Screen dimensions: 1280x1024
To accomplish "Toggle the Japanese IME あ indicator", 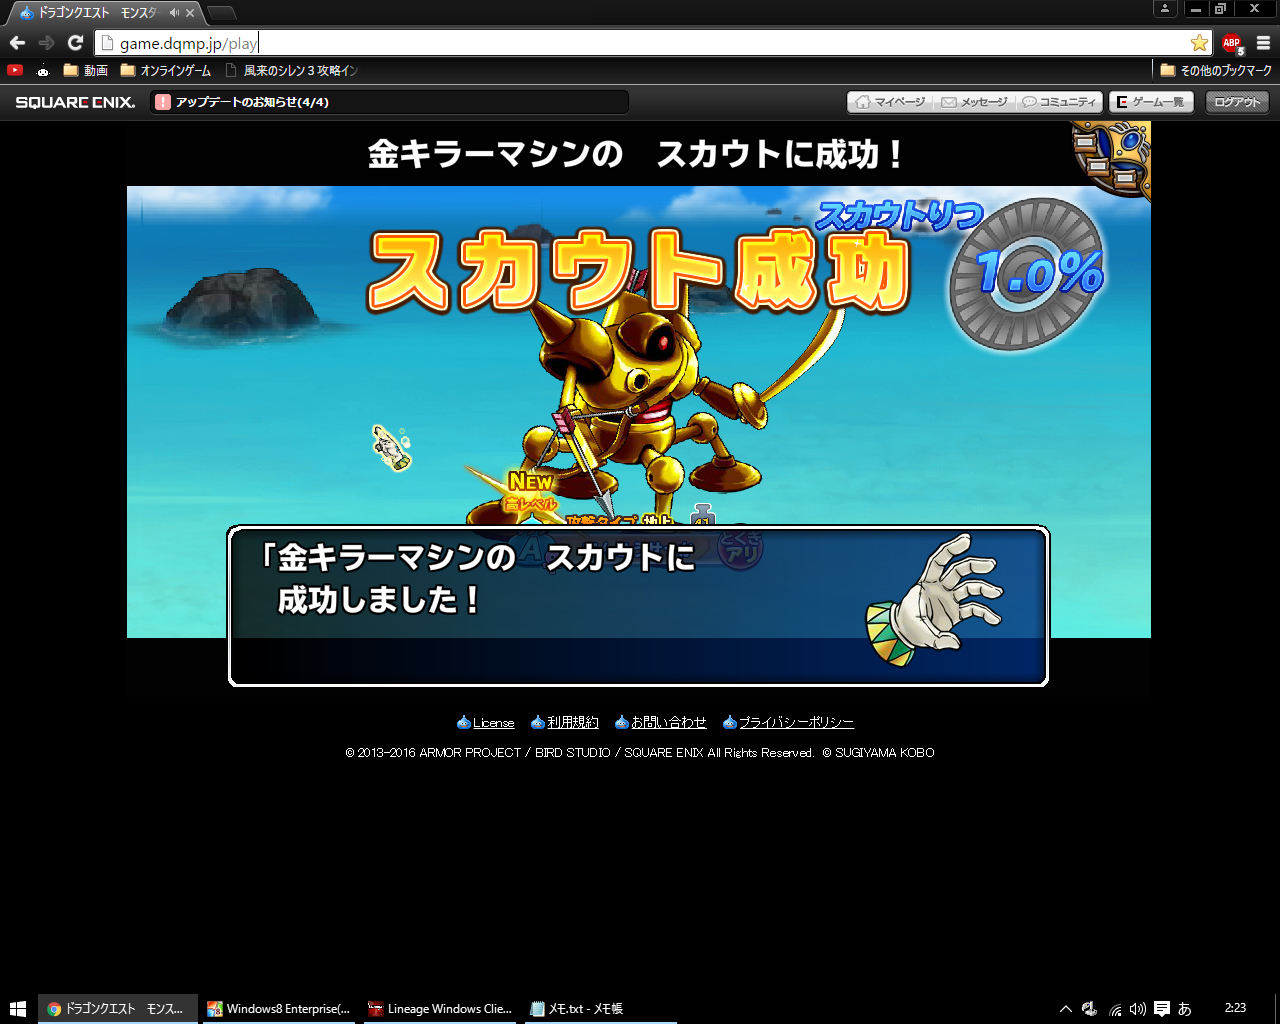I will point(1185,1009).
